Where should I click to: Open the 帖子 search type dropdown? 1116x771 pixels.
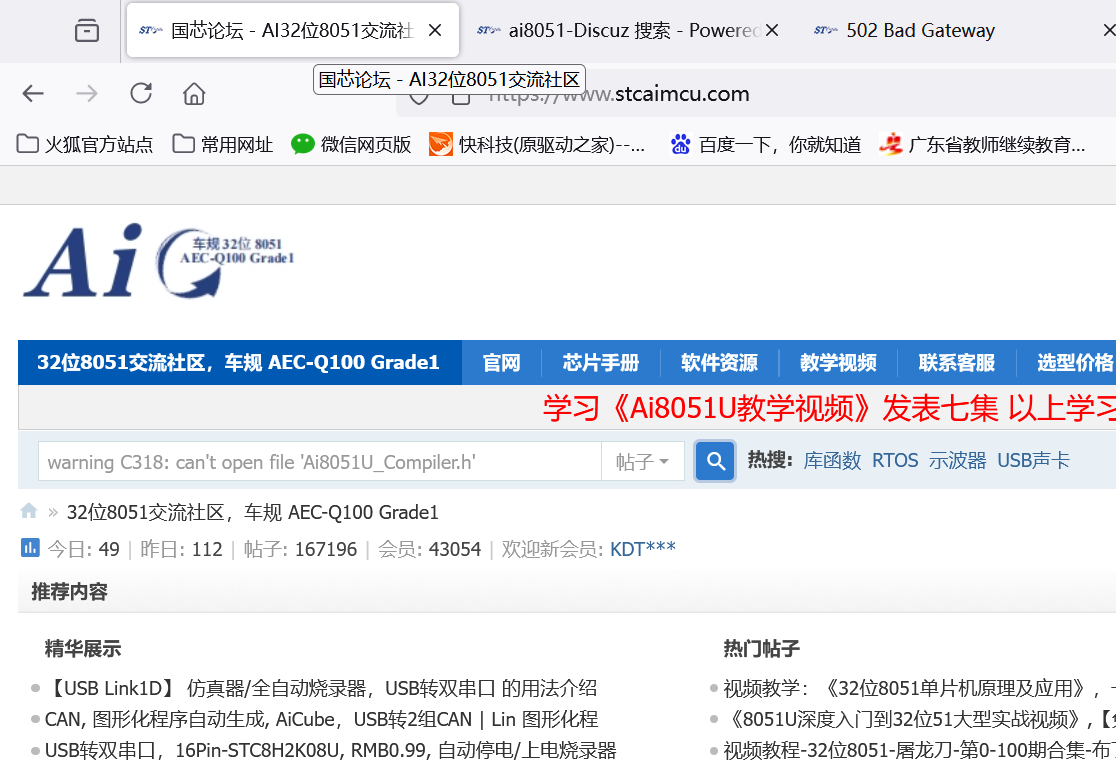click(x=642, y=461)
